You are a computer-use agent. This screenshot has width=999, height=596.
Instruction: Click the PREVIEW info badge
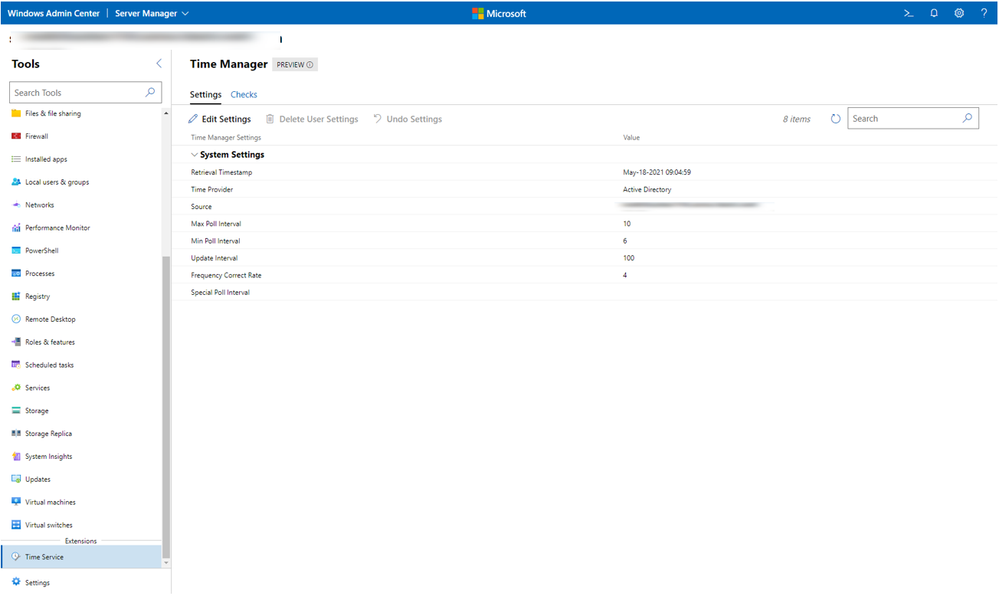click(294, 64)
